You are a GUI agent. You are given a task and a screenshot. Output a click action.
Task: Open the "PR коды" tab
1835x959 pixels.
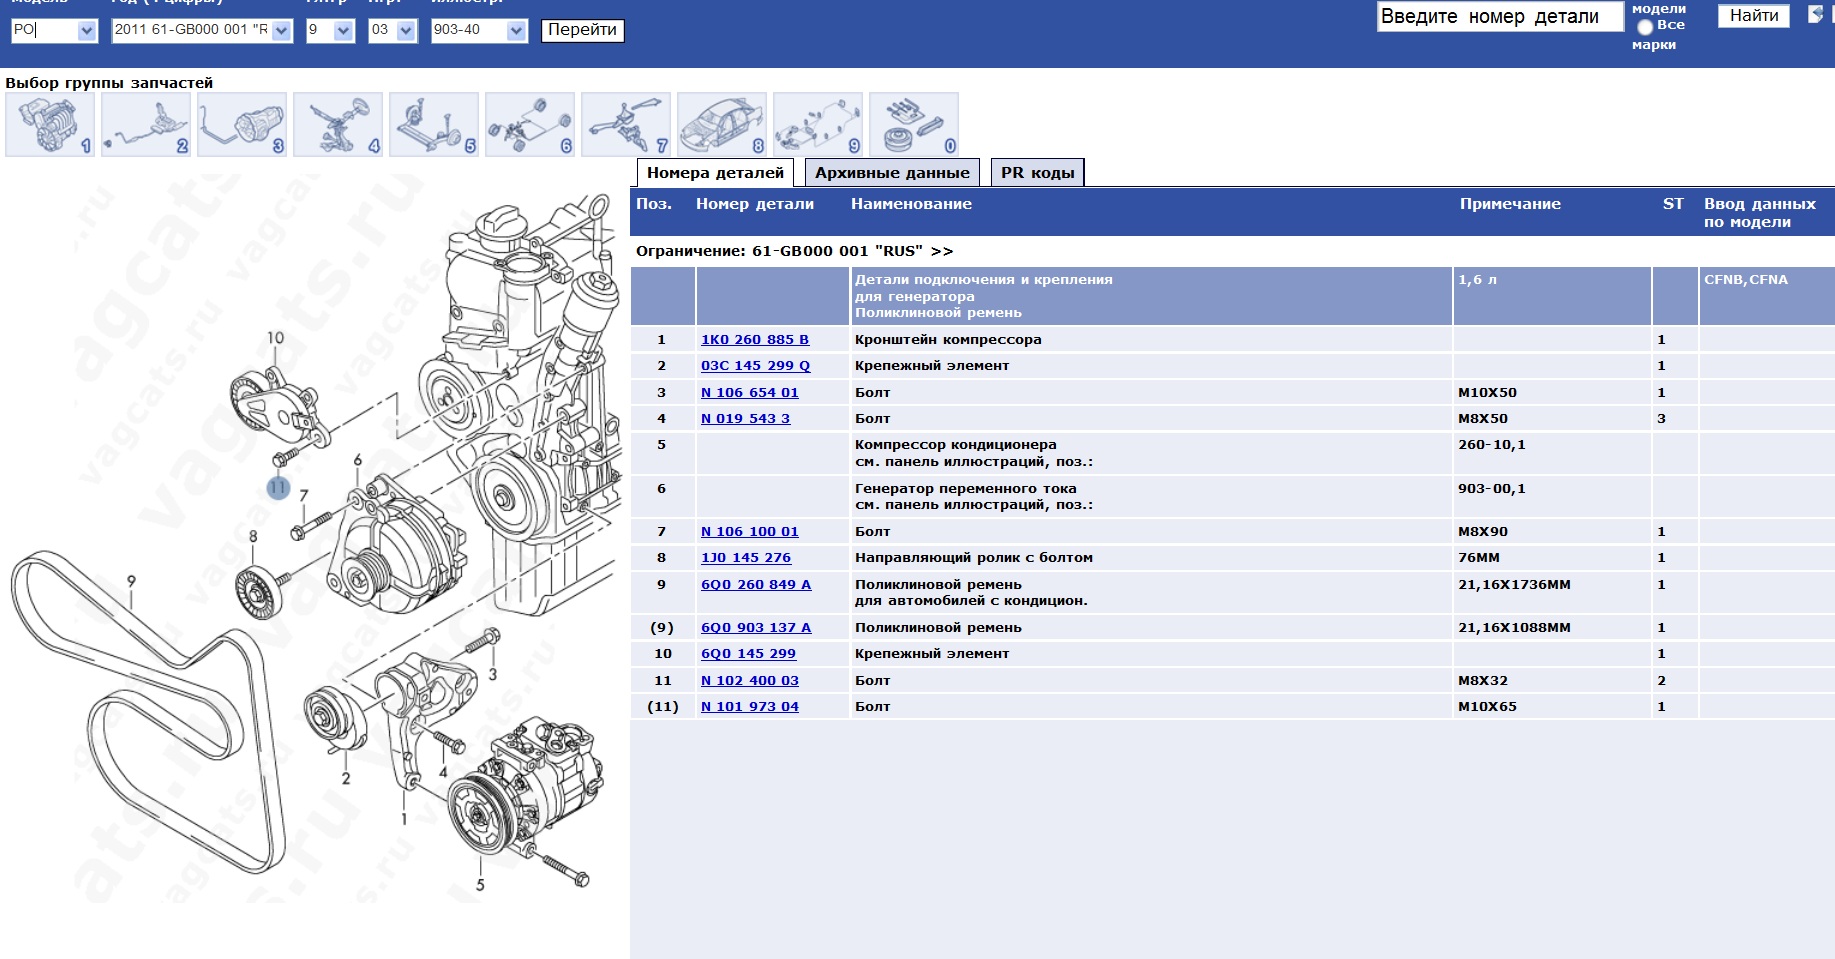[x=1037, y=173]
